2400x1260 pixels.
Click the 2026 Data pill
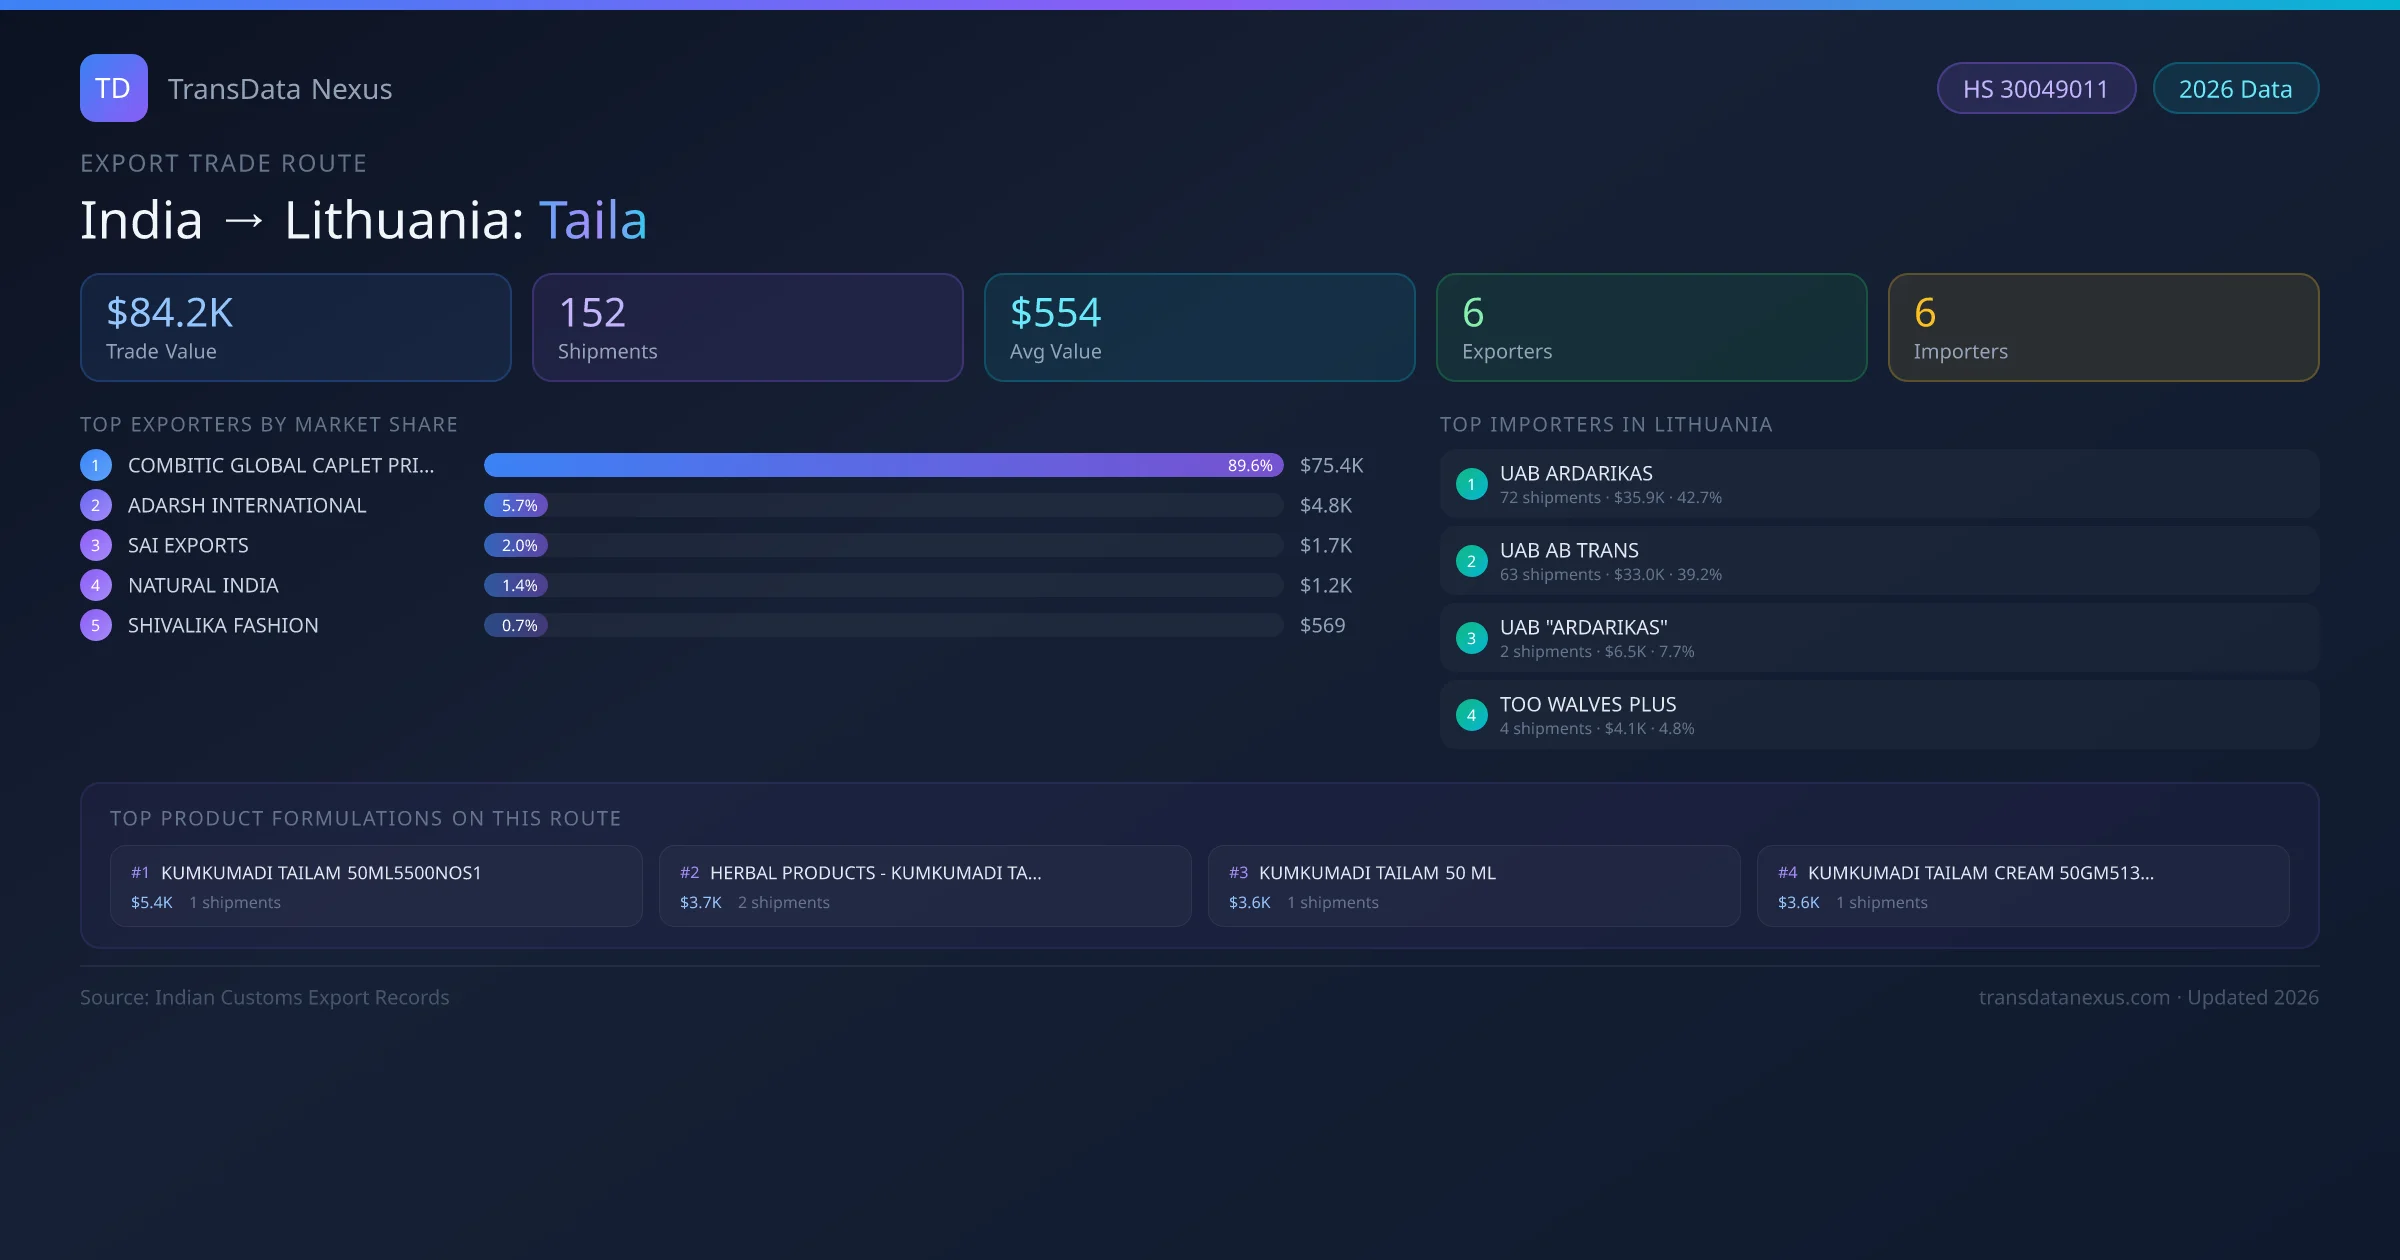point(2235,89)
